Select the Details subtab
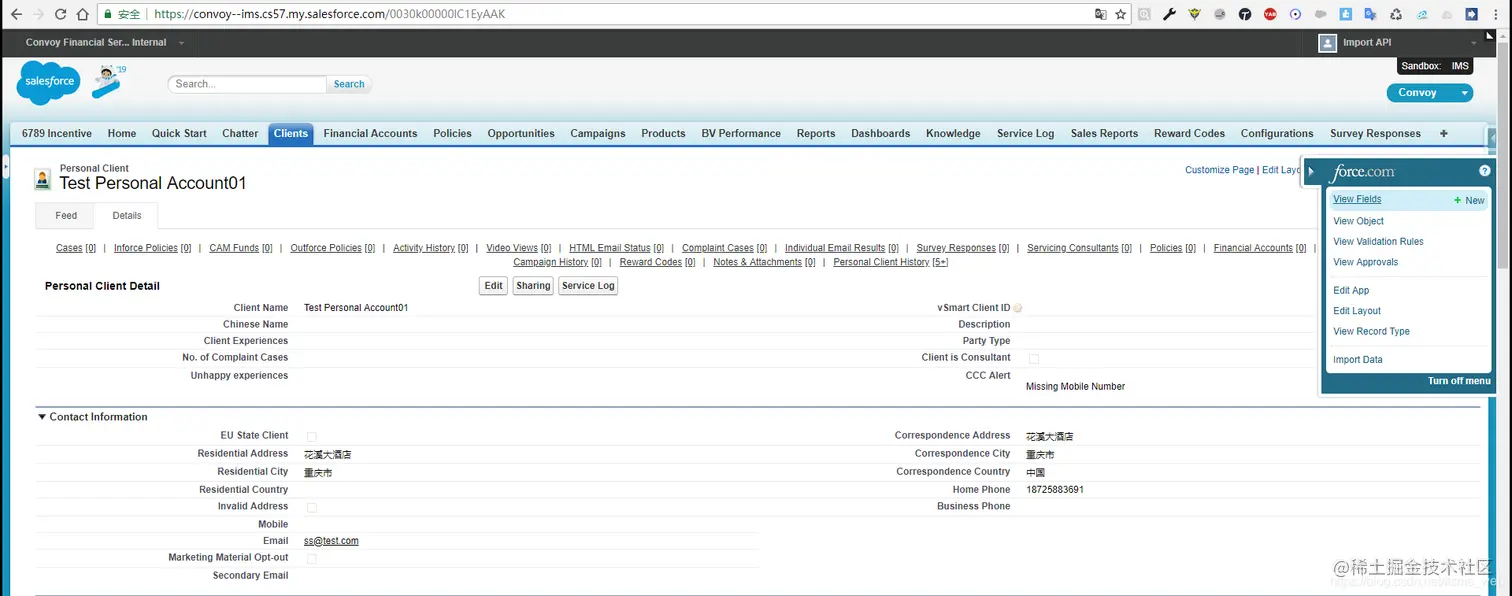This screenshot has height=596, width=1512. coord(127,215)
